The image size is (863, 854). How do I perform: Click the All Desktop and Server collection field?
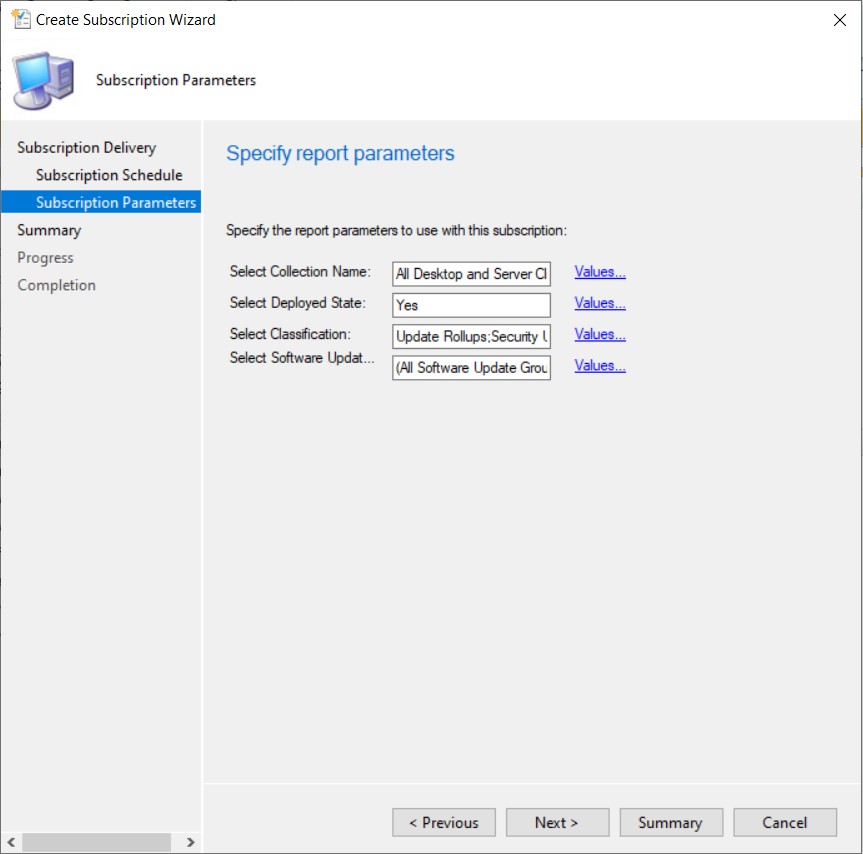point(470,272)
